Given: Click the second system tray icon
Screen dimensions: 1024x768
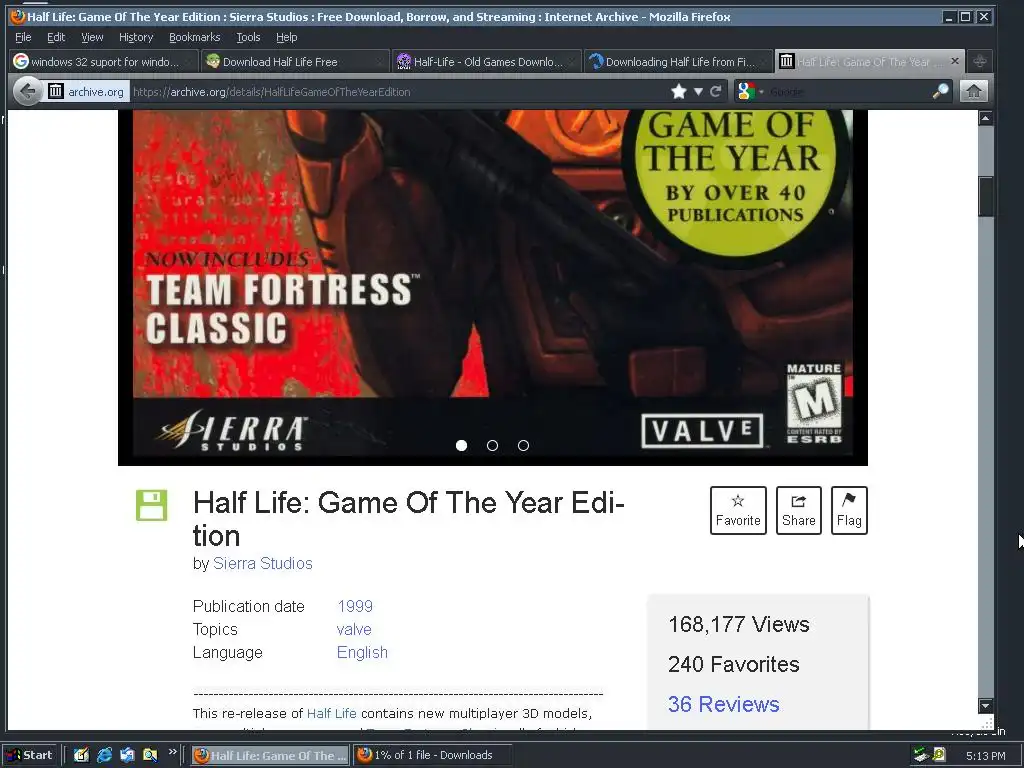Looking at the screenshot, I should [x=939, y=755].
